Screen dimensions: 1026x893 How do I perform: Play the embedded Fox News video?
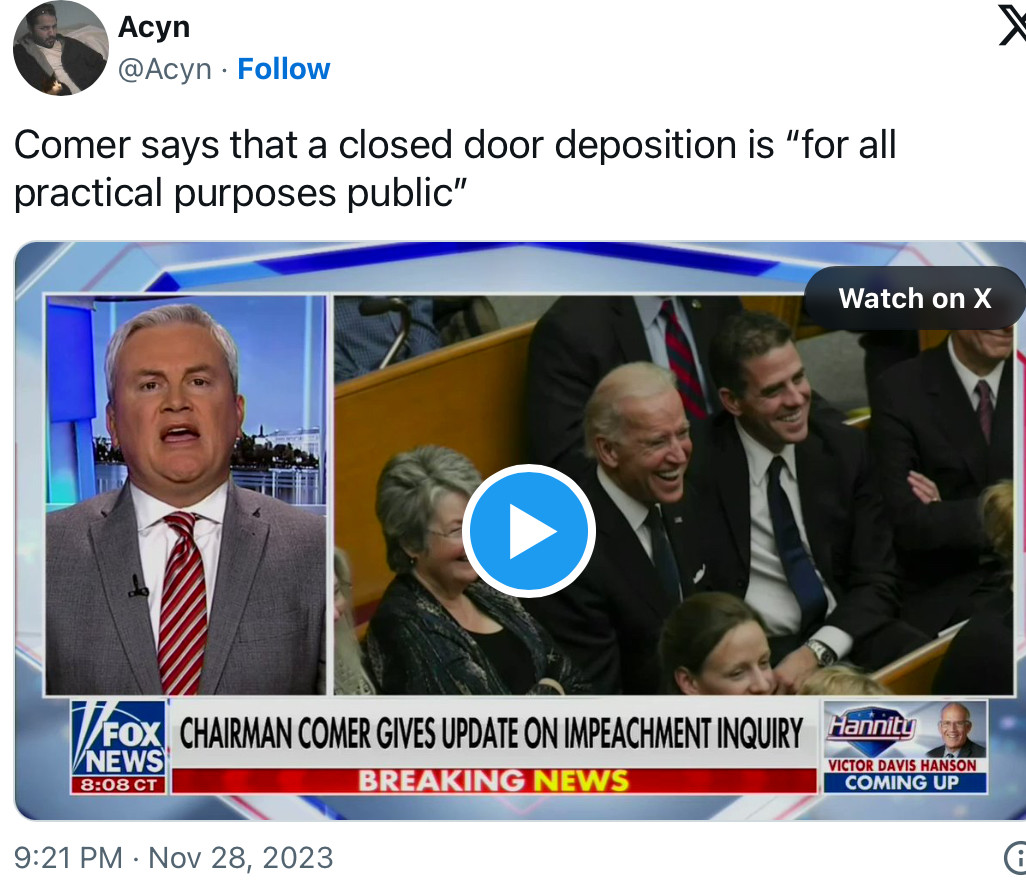(x=529, y=531)
